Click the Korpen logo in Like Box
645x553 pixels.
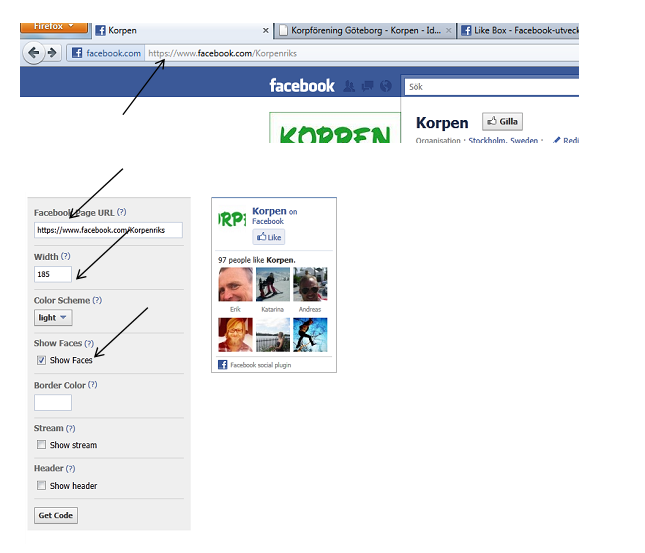(x=232, y=219)
